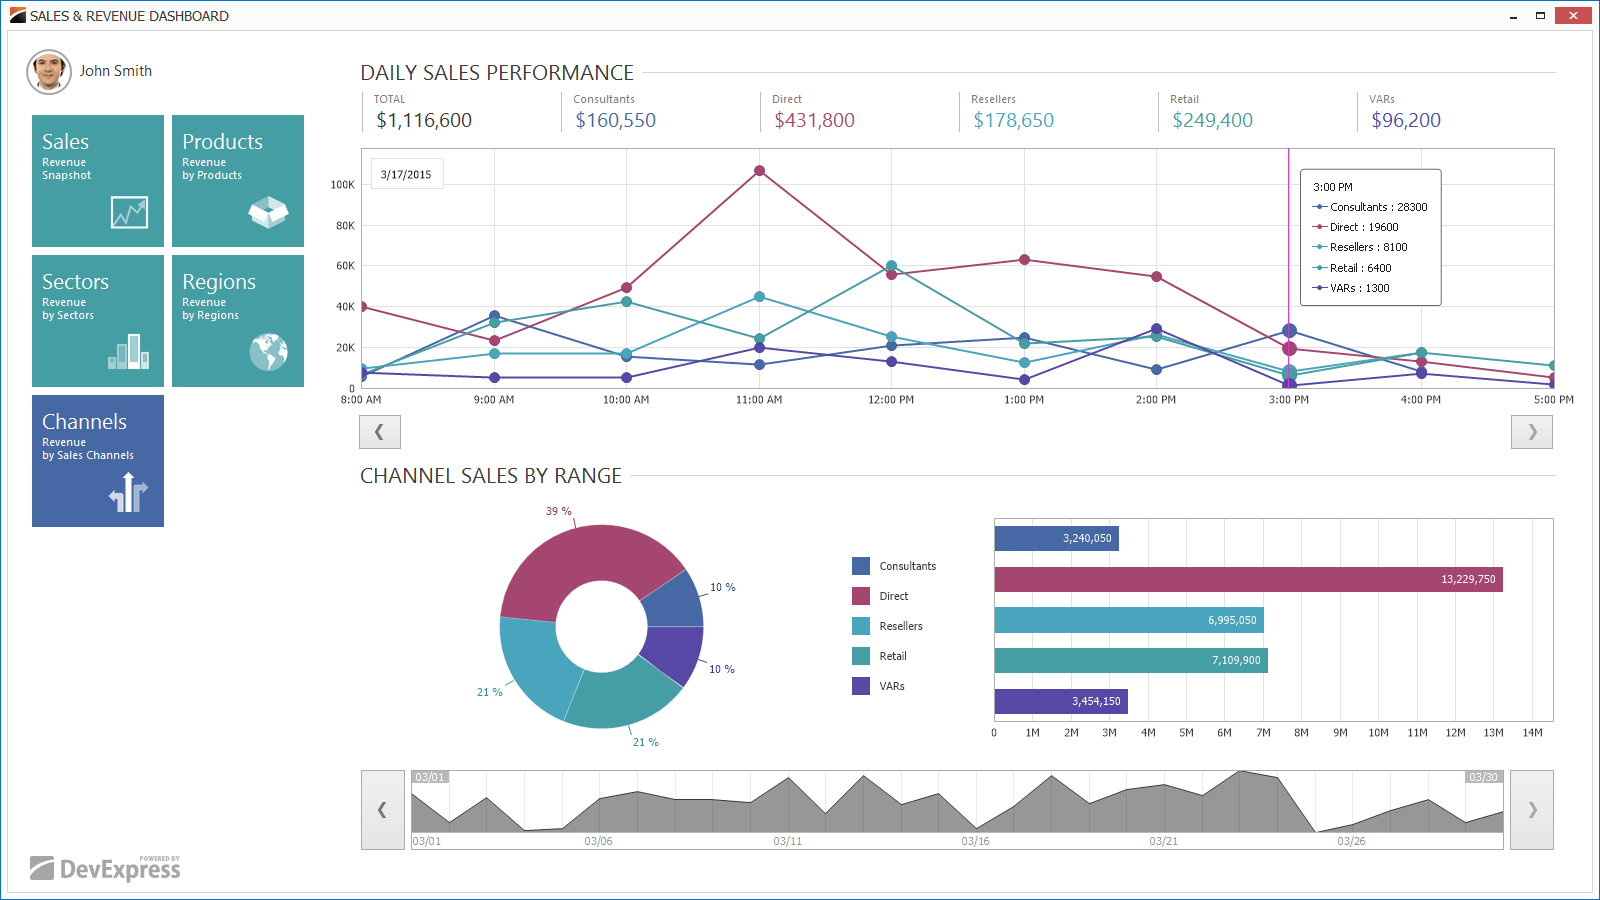
Task: Click the DevExpress logo
Action: pyautogui.click(x=105, y=867)
